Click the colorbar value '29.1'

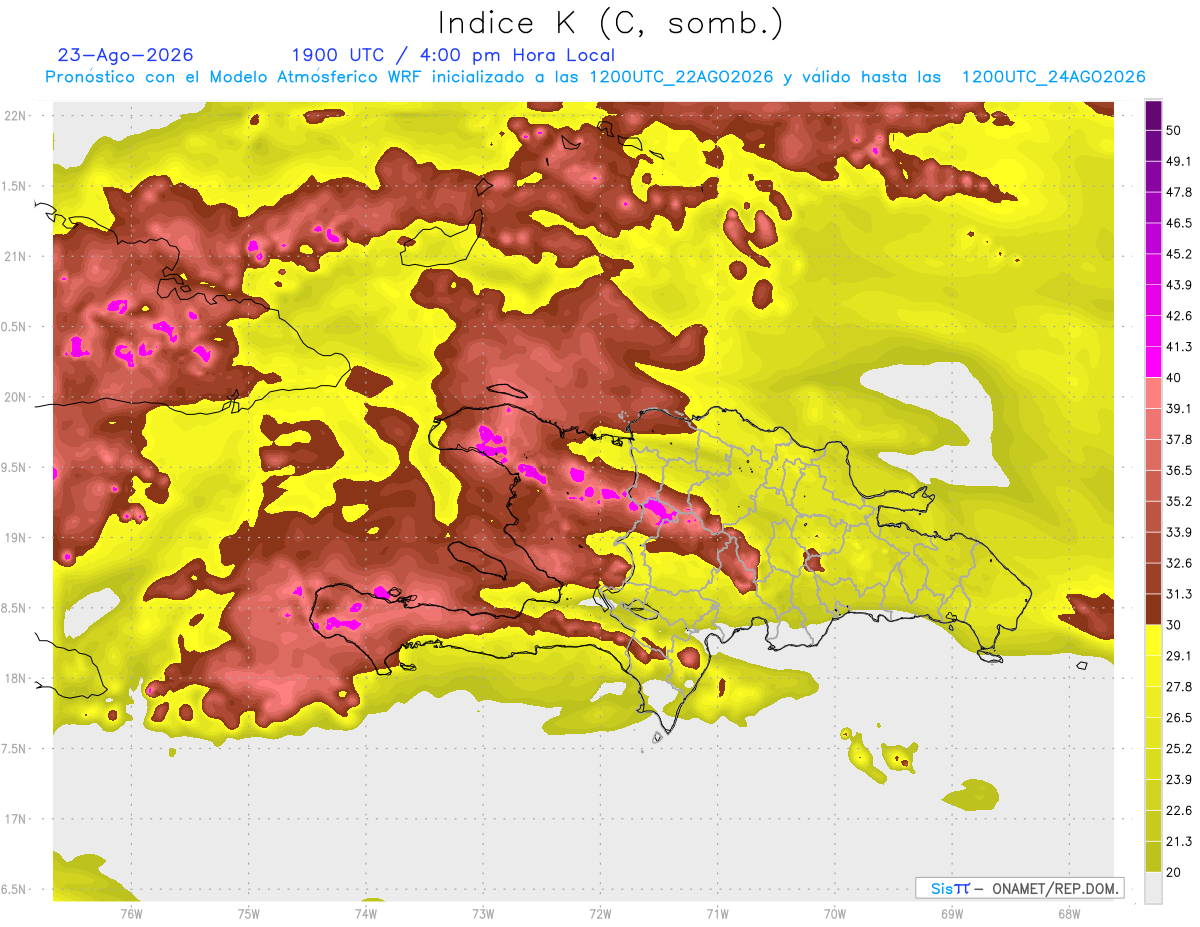point(1179,656)
